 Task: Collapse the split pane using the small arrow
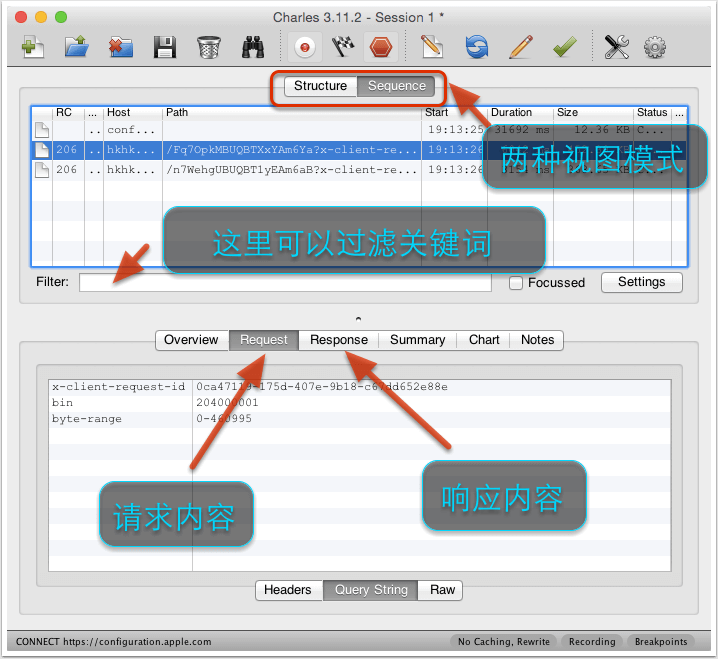[x=359, y=318]
